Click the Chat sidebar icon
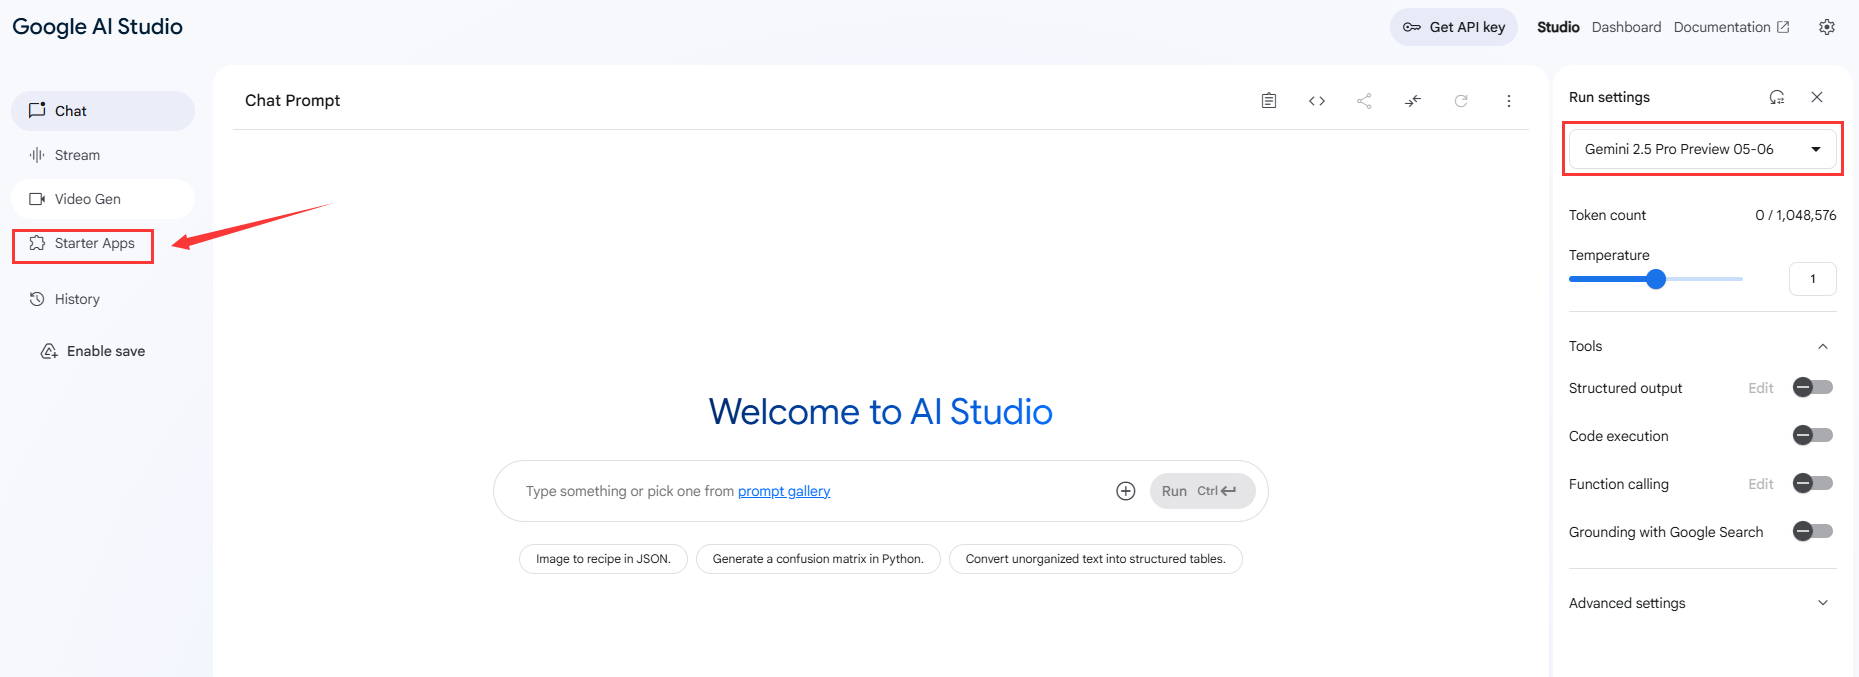1859x677 pixels. point(37,111)
